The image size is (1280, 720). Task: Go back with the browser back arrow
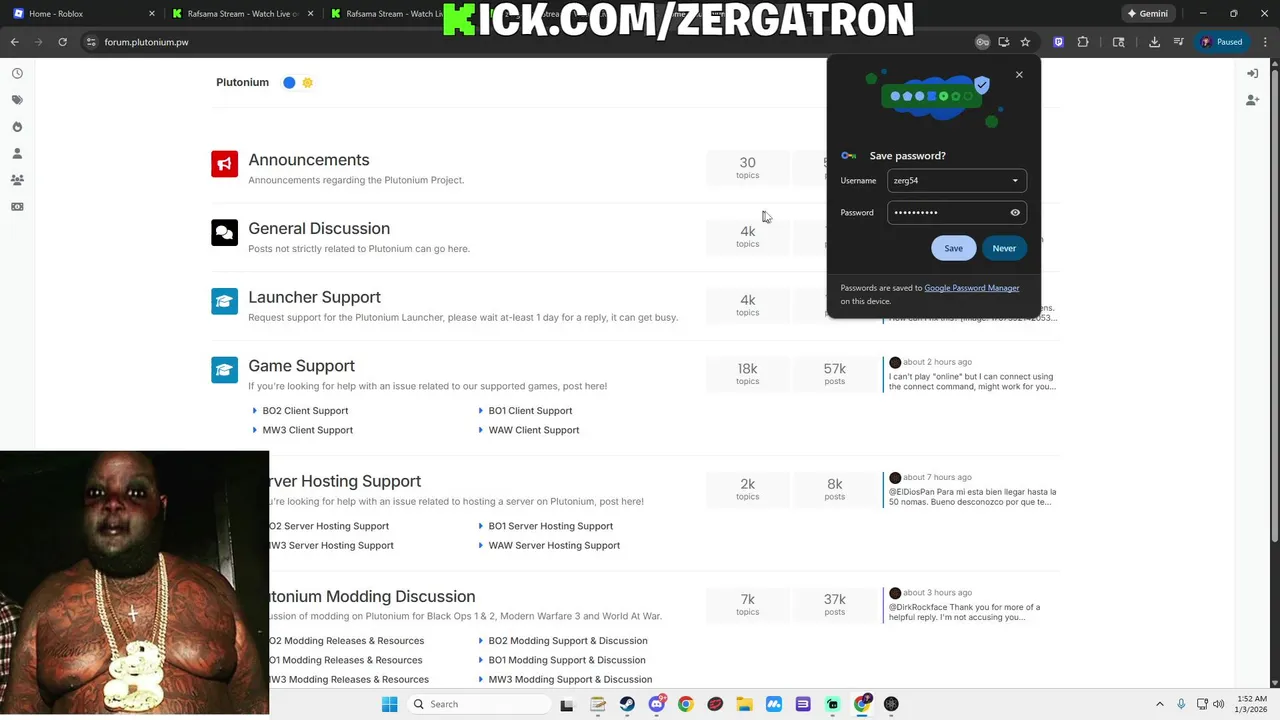tap(14, 42)
